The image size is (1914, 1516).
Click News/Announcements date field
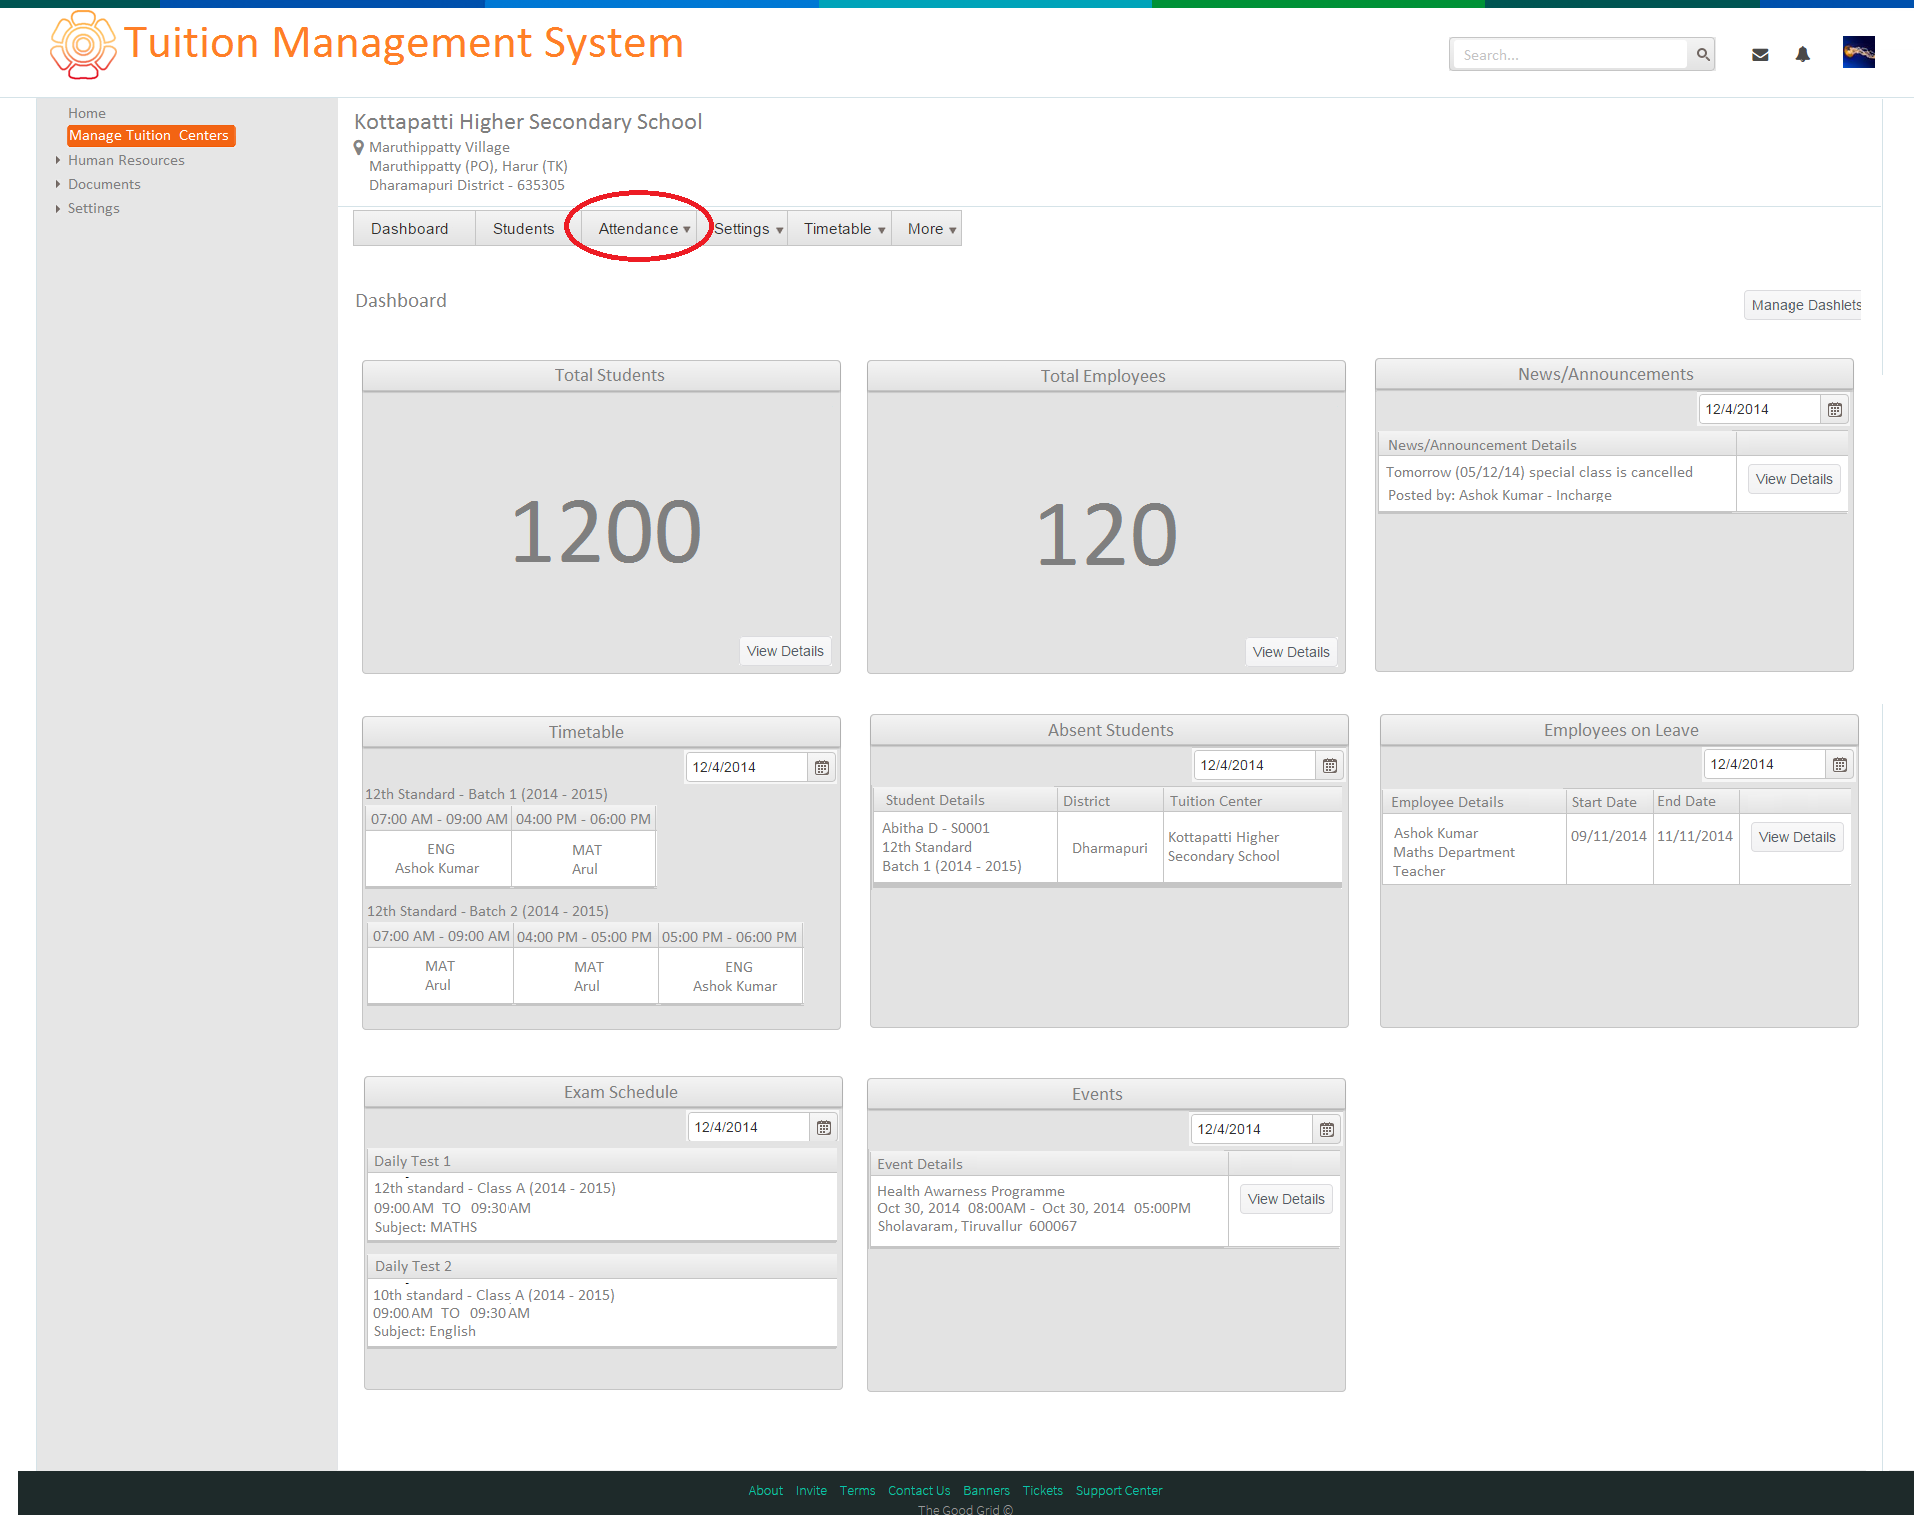tap(1759, 409)
